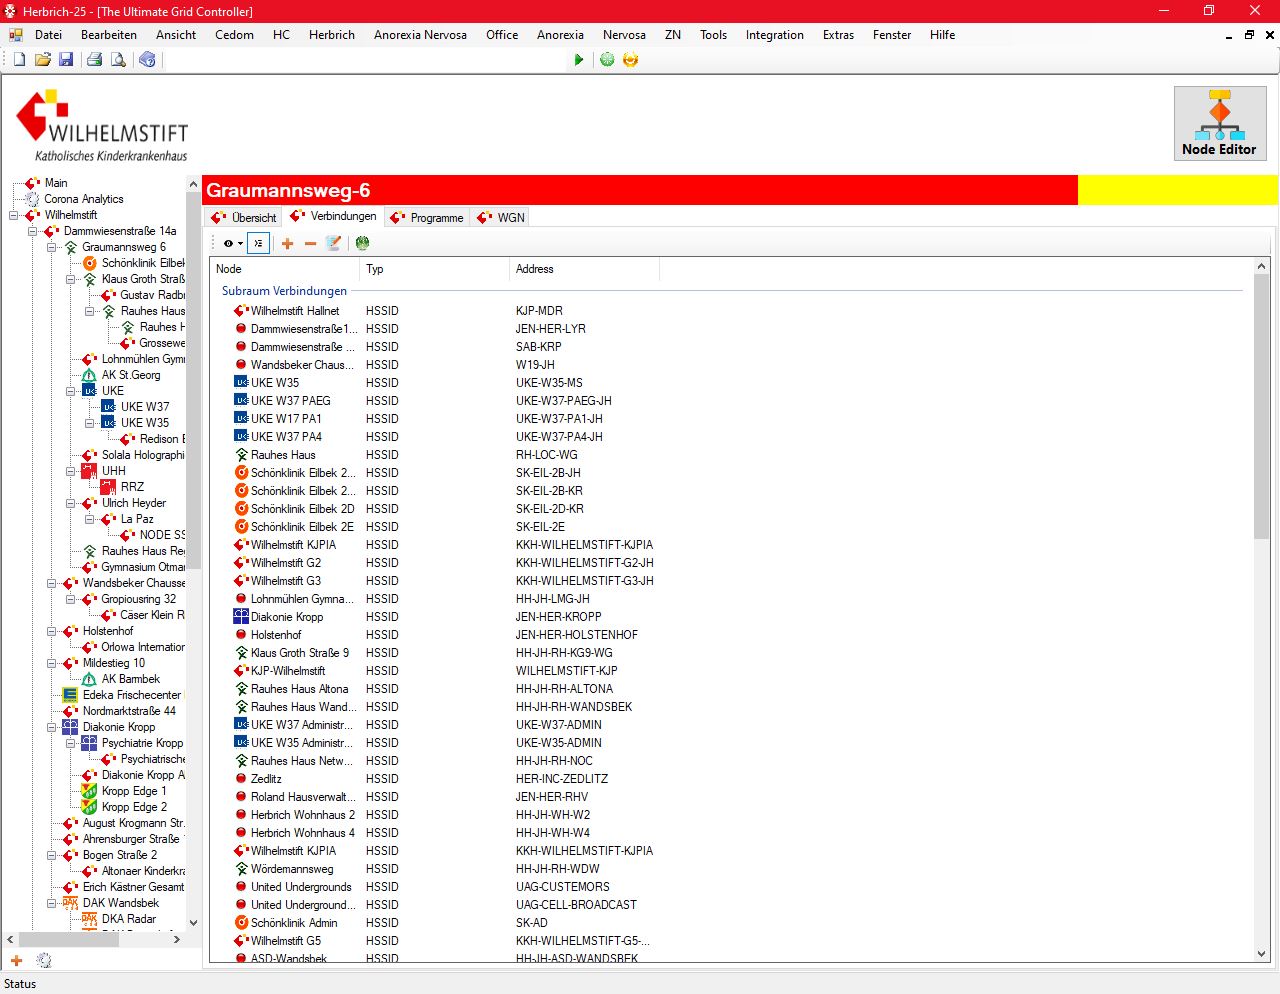Collapse the UHH tree node
The image size is (1280, 994).
pyautogui.click(x=71, y=471)
